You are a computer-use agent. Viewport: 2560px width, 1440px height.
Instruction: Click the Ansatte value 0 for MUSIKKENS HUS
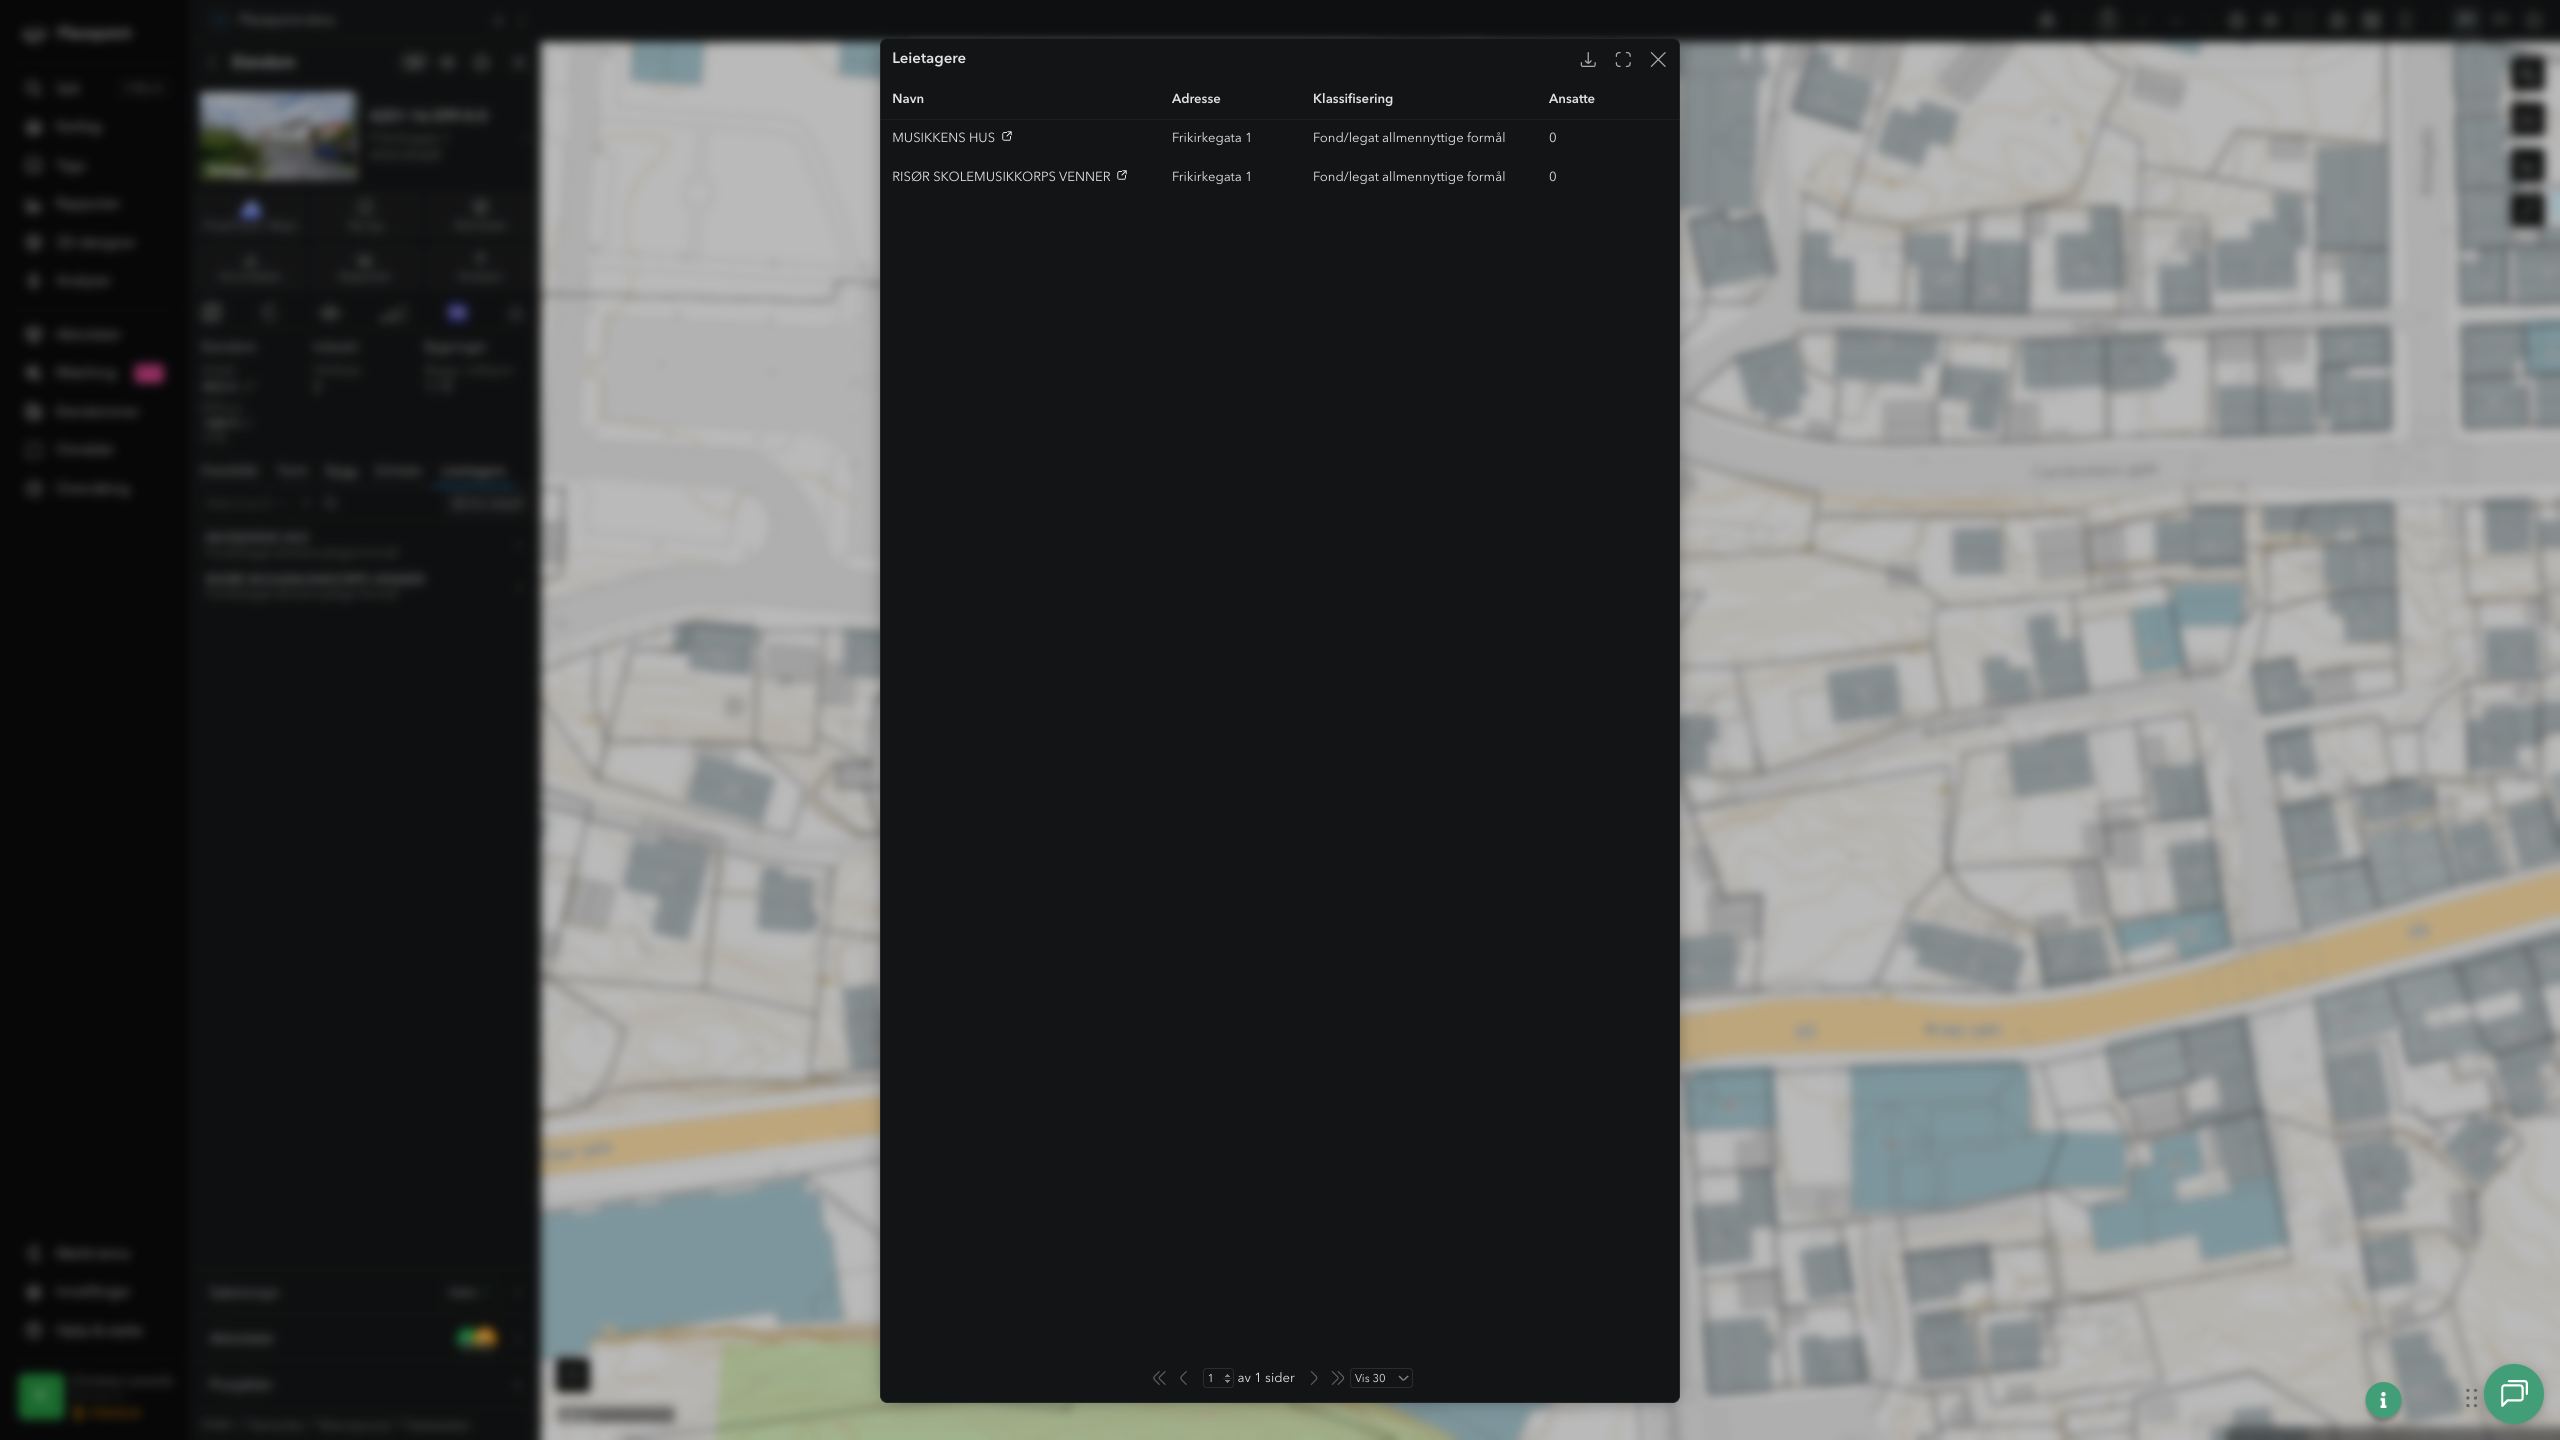click(x=1553, y=138)
